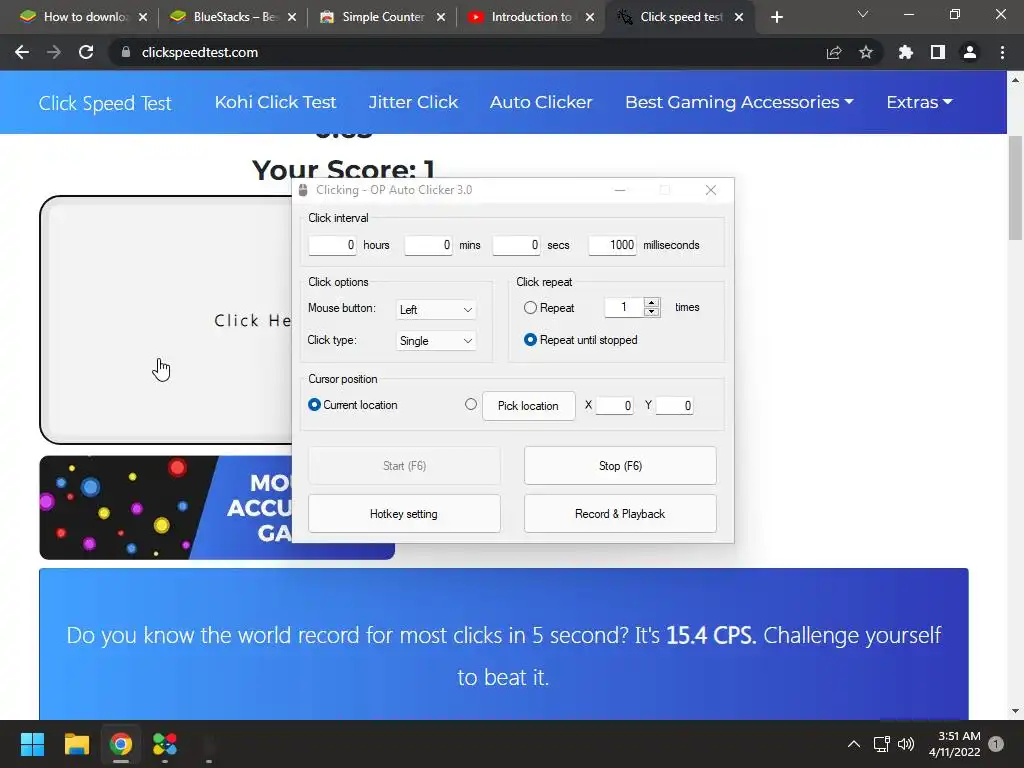Image resolution: width=1024 pixels, height=768 pixels.
Task: Click the X coordinate field
Action: (615, 406)
